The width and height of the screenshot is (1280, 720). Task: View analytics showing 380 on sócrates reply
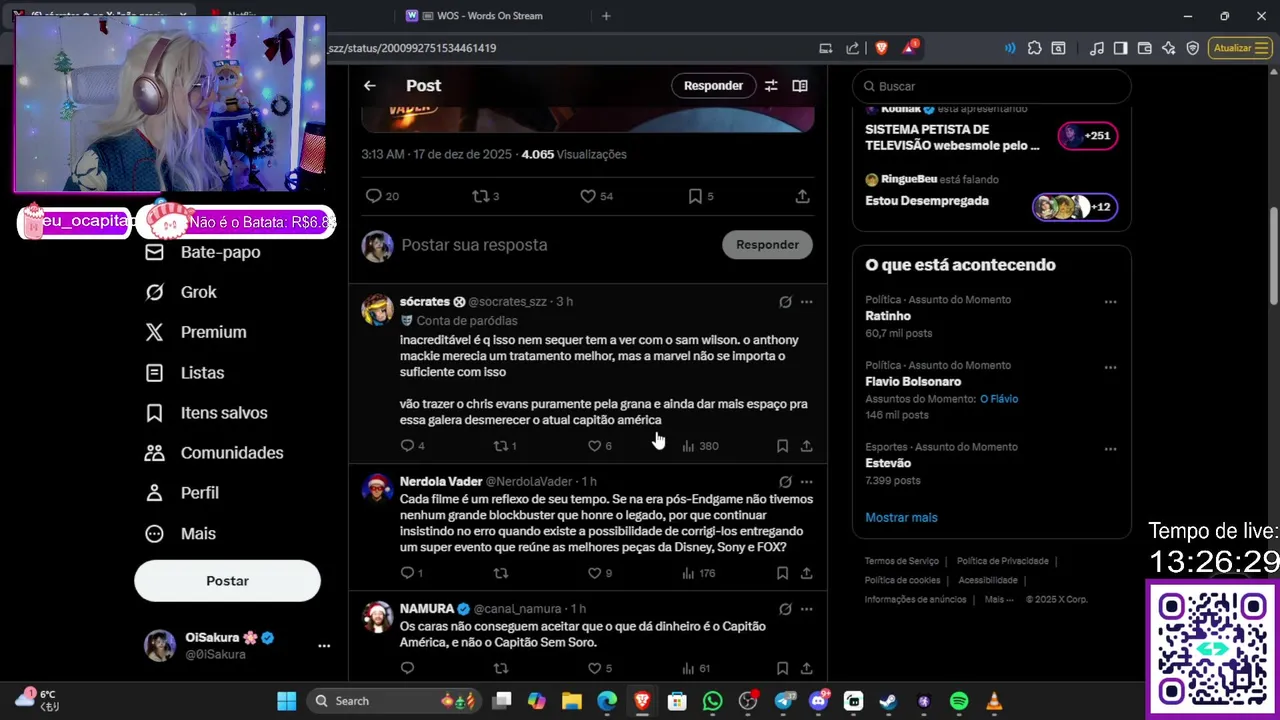click(700, 446)
